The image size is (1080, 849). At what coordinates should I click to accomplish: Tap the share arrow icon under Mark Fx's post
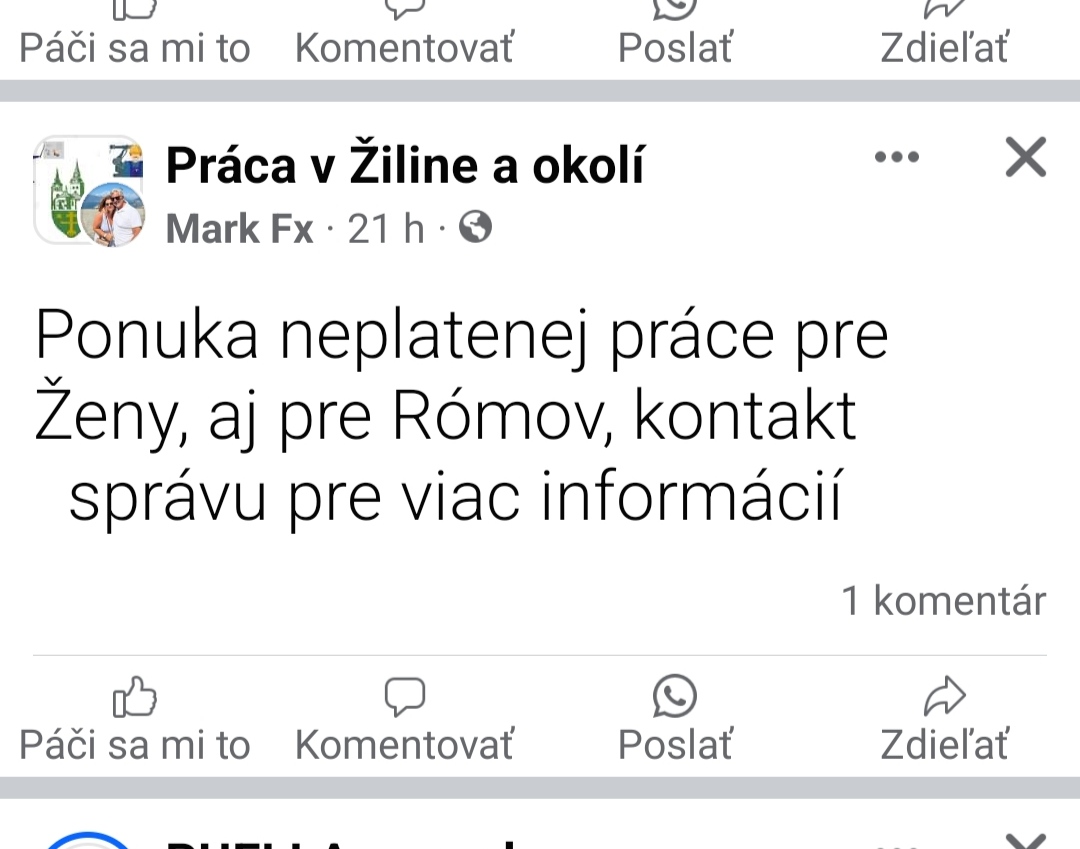[x=944, y=697]
